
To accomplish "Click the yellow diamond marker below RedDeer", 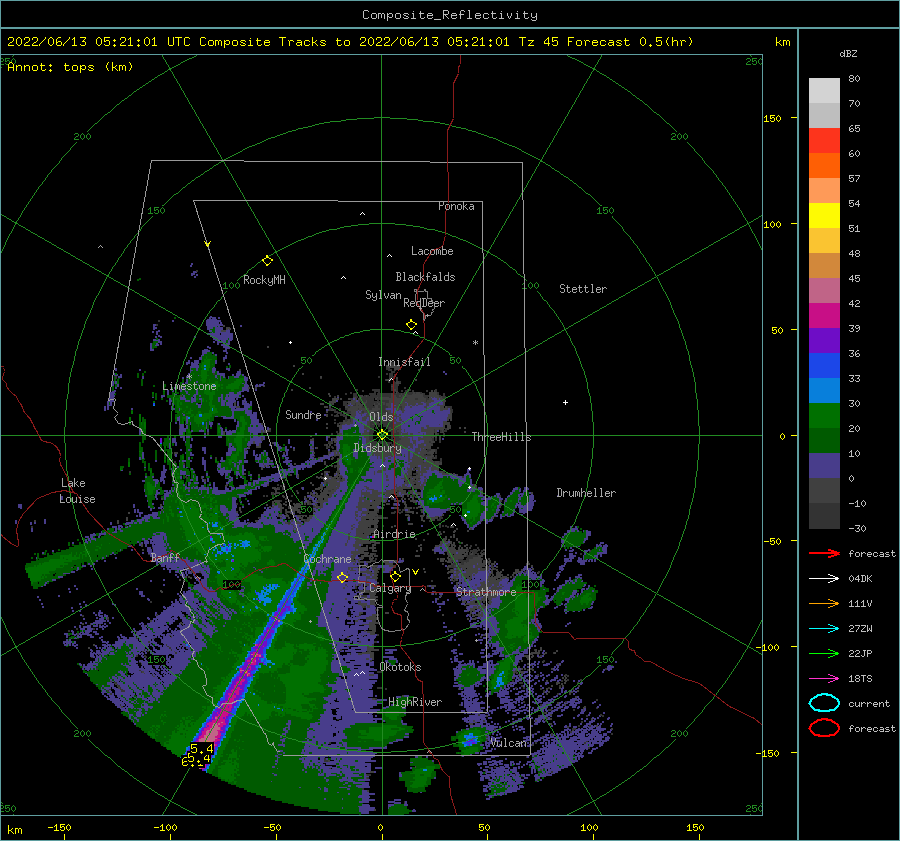I will 412,325.
